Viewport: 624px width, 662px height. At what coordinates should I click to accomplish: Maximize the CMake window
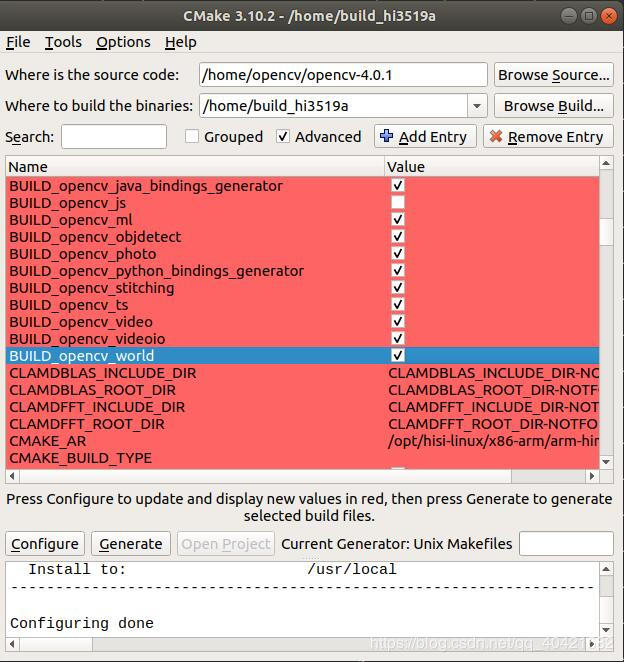(x=589, y=16)
